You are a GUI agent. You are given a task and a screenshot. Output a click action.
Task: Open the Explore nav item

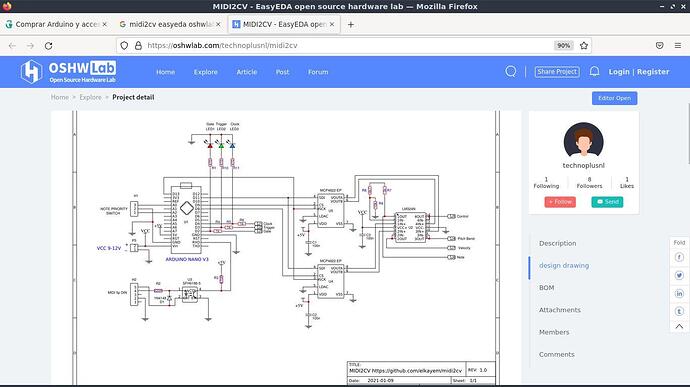[x=206, y=72]
